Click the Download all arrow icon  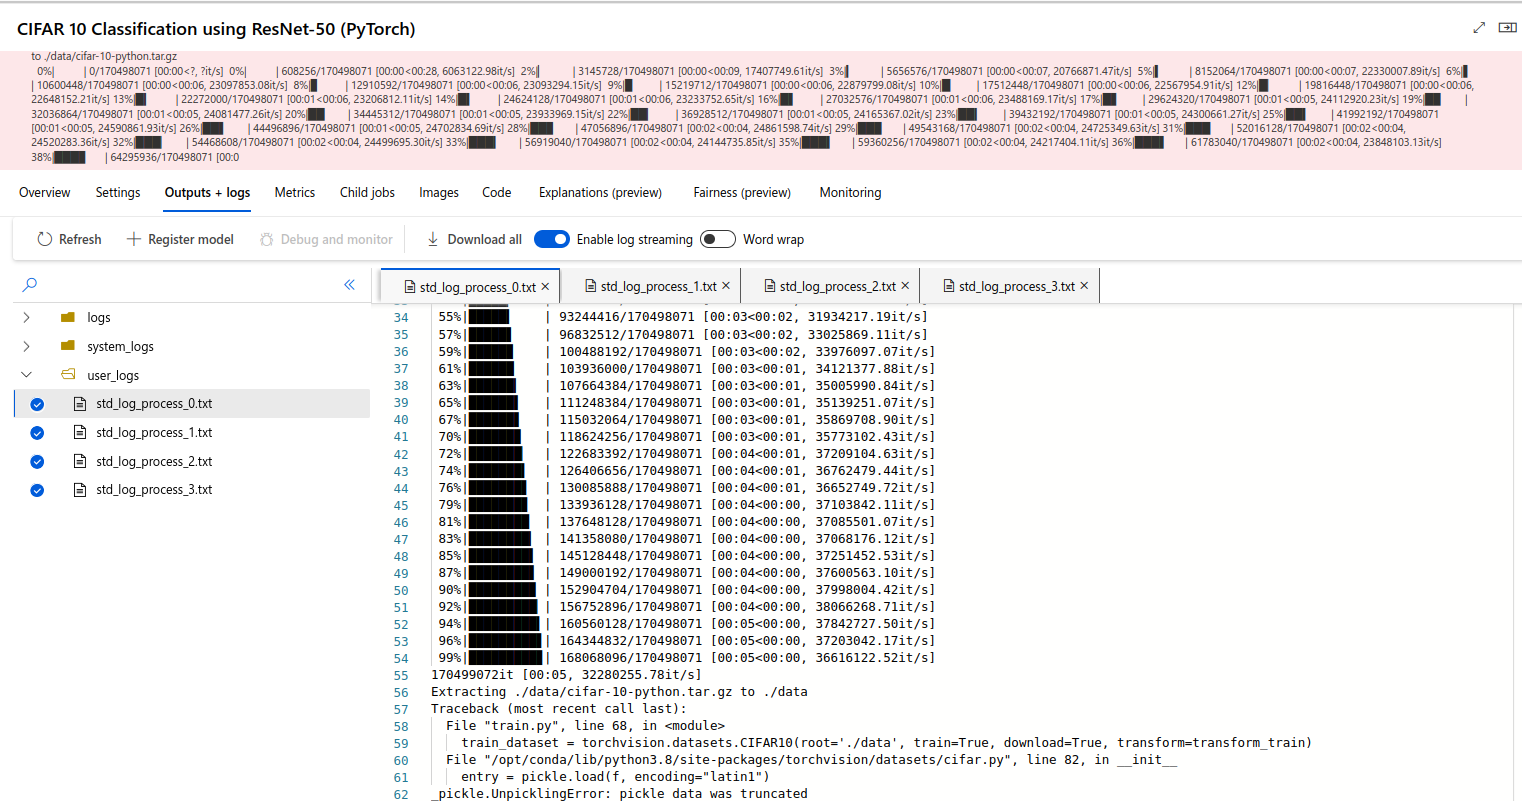pos(433,239)
